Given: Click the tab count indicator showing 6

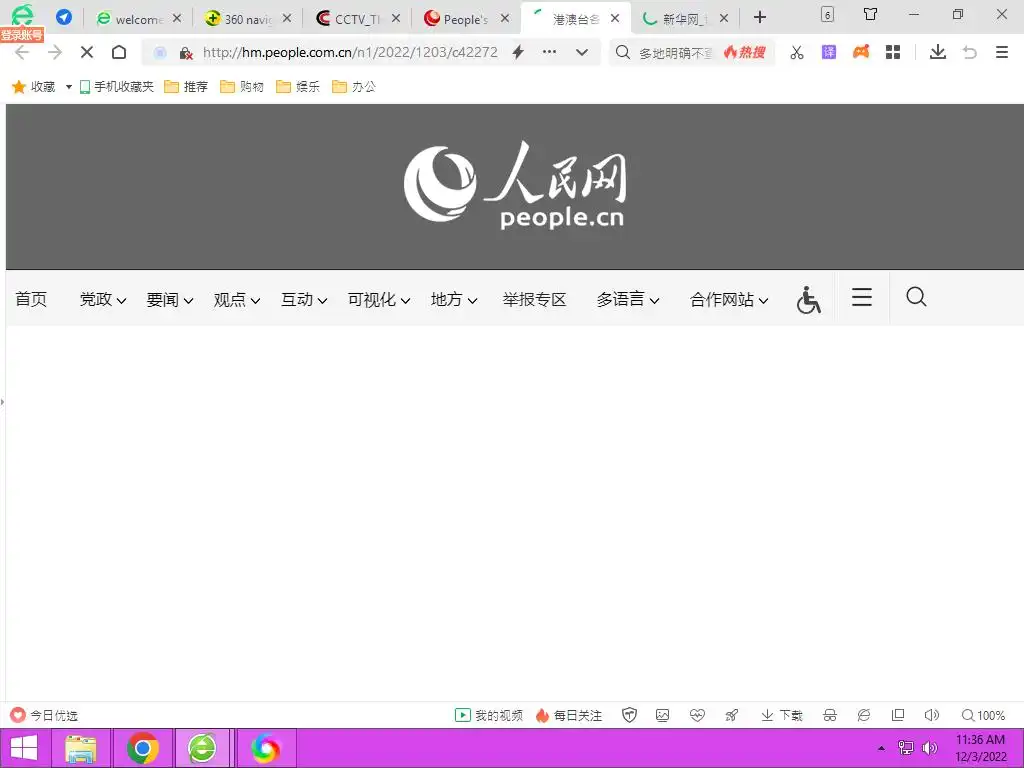Looking at the screenshot, I should click(x=827, y=14).
